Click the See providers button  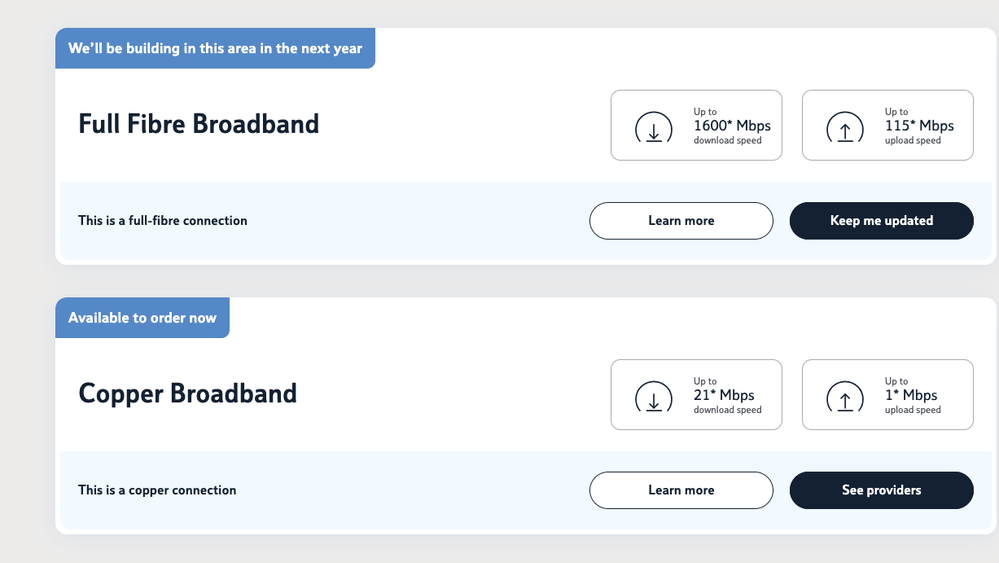click(881, 490)
